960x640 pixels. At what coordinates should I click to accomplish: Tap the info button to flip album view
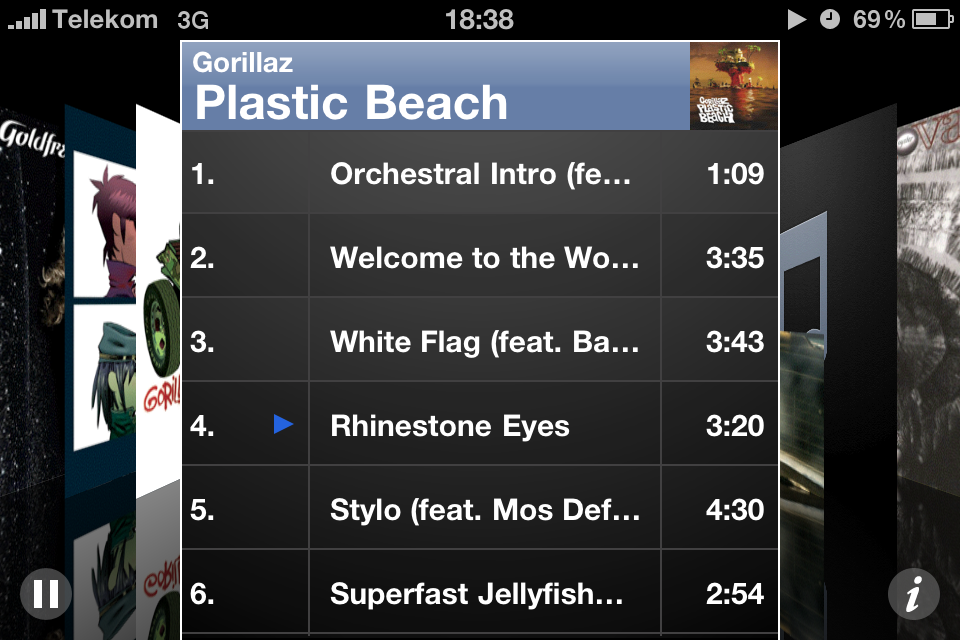click(912, 593)
